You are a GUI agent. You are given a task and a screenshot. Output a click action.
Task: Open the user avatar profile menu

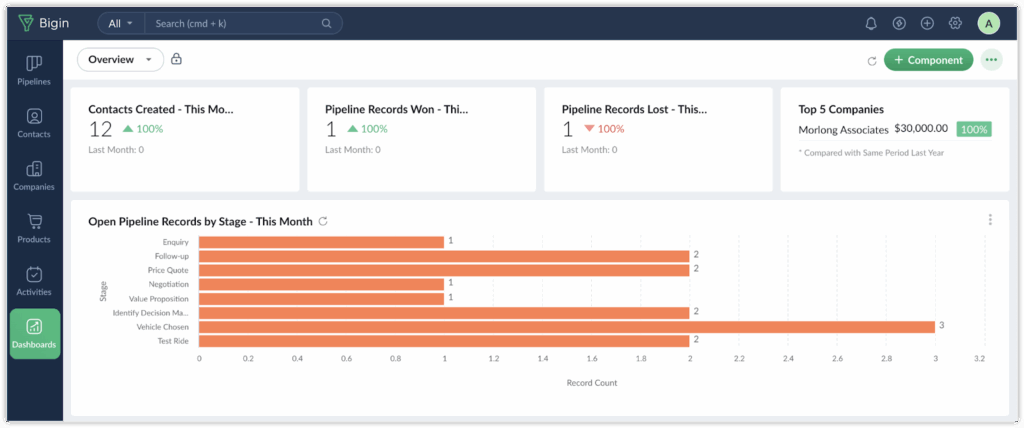pos(988,23)
